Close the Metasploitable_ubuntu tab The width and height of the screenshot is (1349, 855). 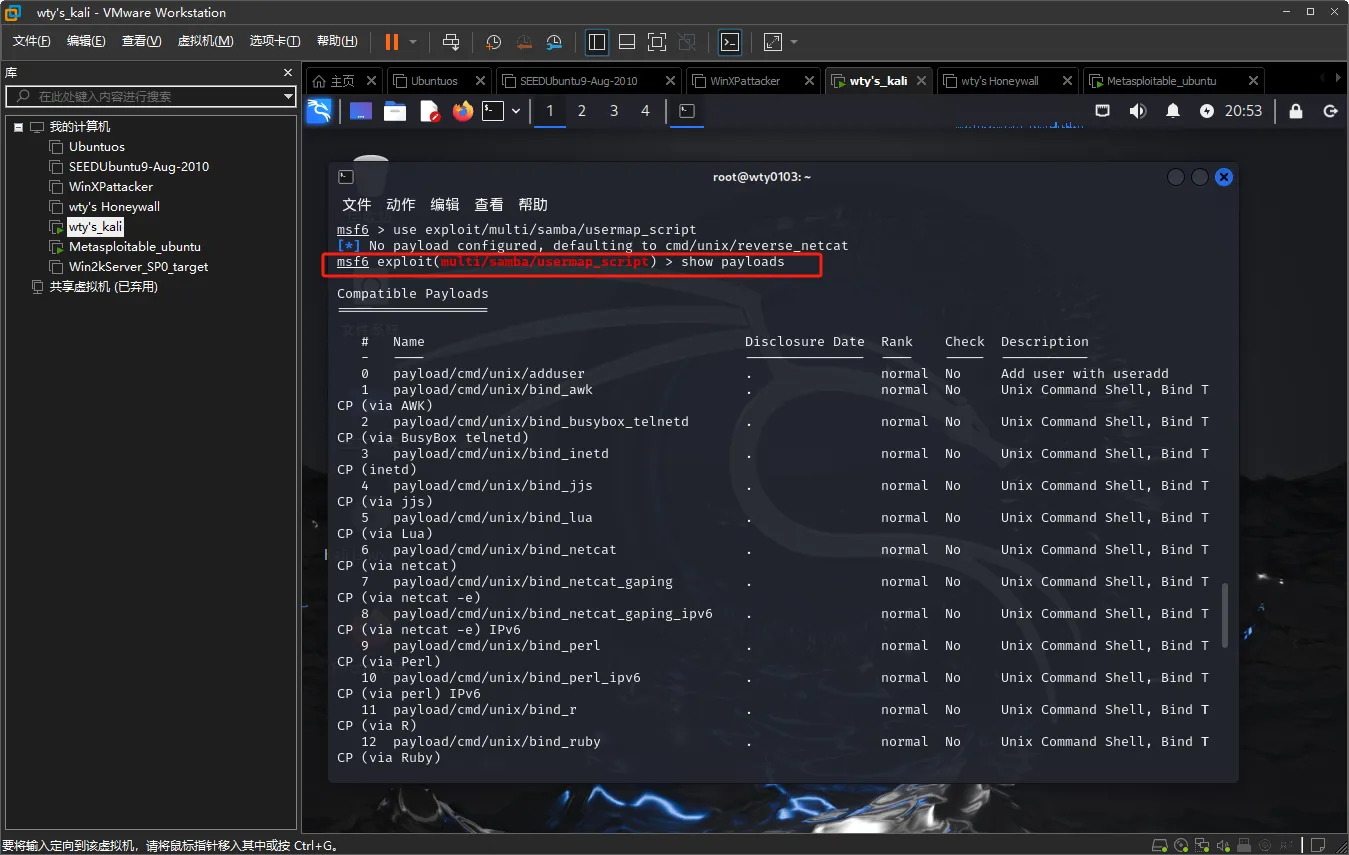click(1253, 81)
